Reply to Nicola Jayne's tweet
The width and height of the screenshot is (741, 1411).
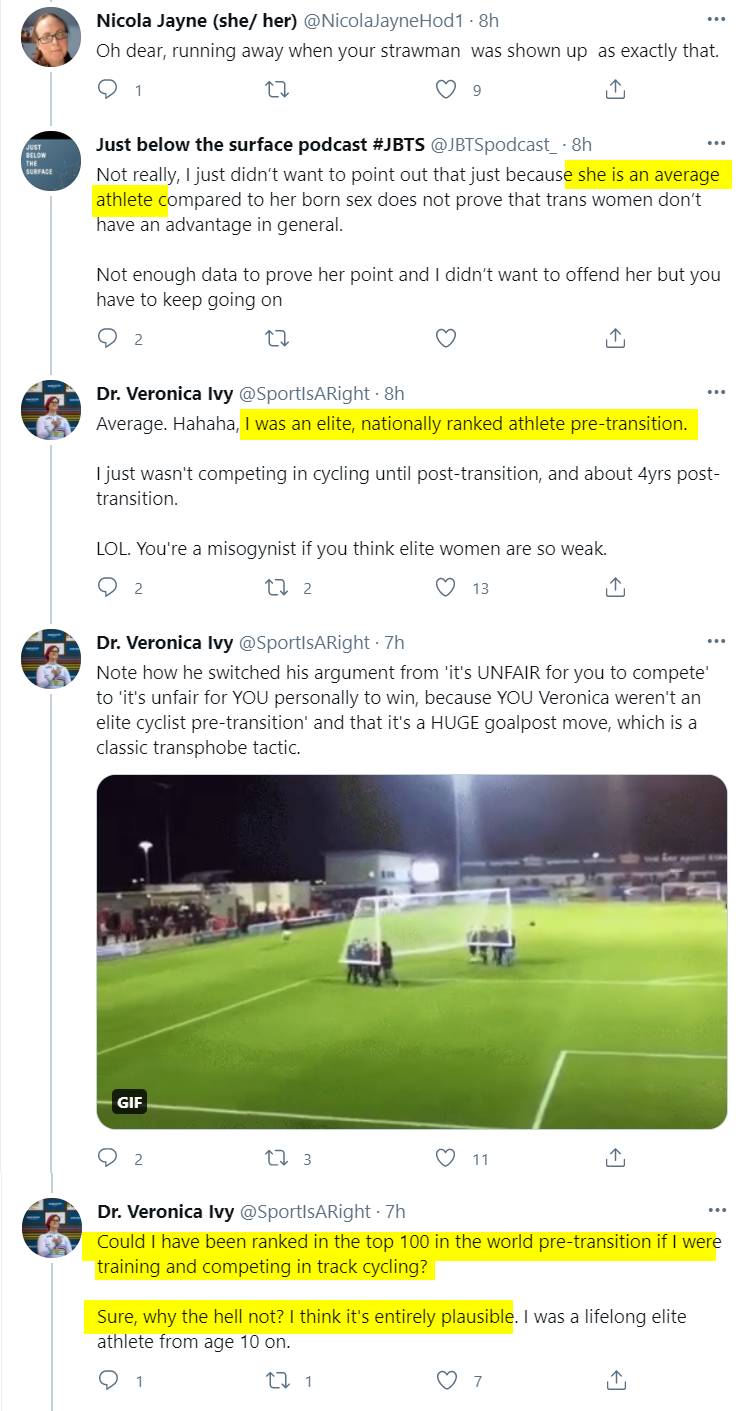point(108,90)
